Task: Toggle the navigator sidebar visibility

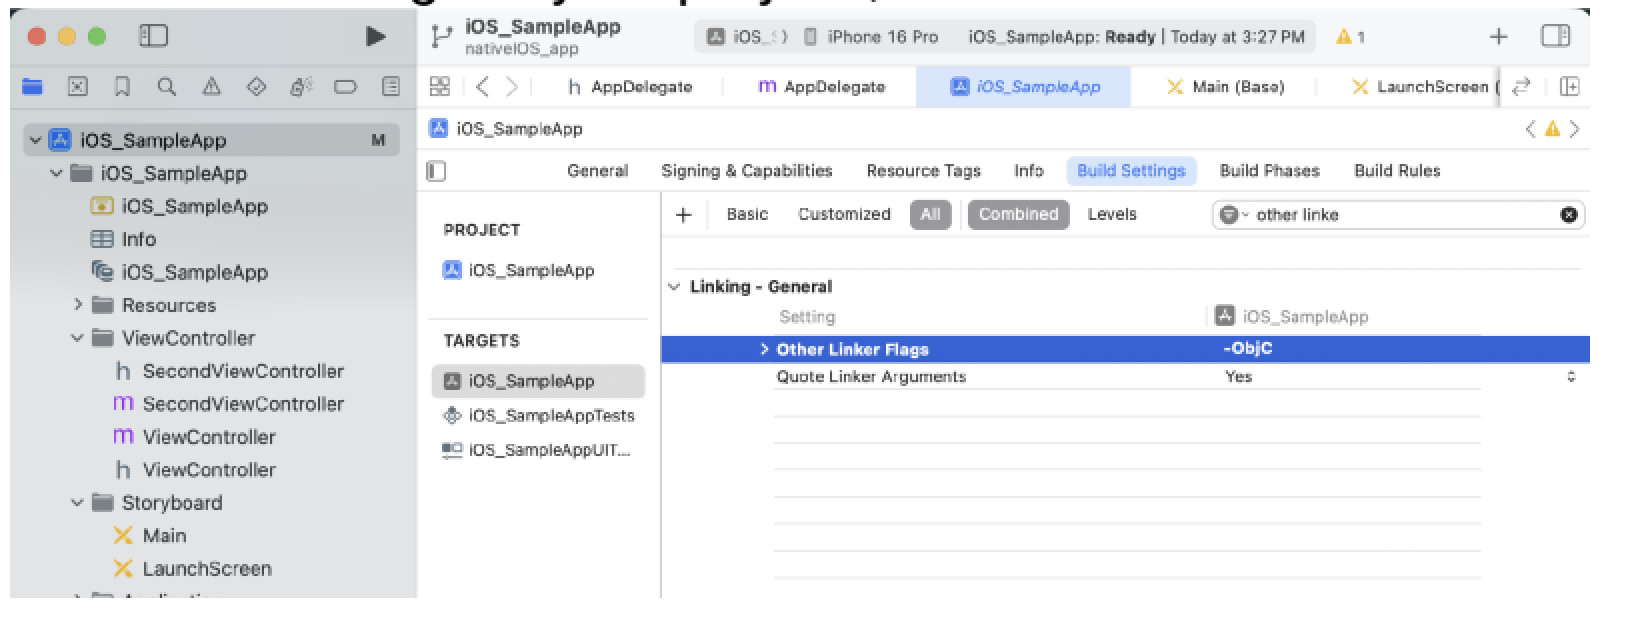Action: [153, 37]
